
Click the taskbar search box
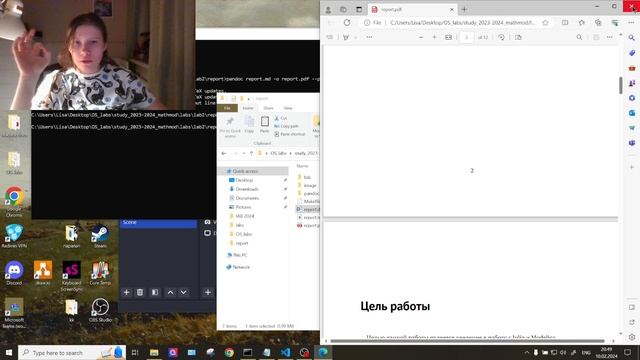(x=71, y=352)
